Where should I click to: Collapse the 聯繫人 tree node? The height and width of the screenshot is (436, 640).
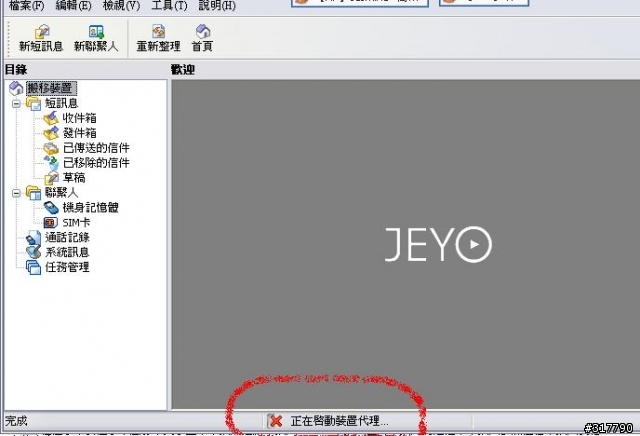pyautogui.click(x=16, y=193)
